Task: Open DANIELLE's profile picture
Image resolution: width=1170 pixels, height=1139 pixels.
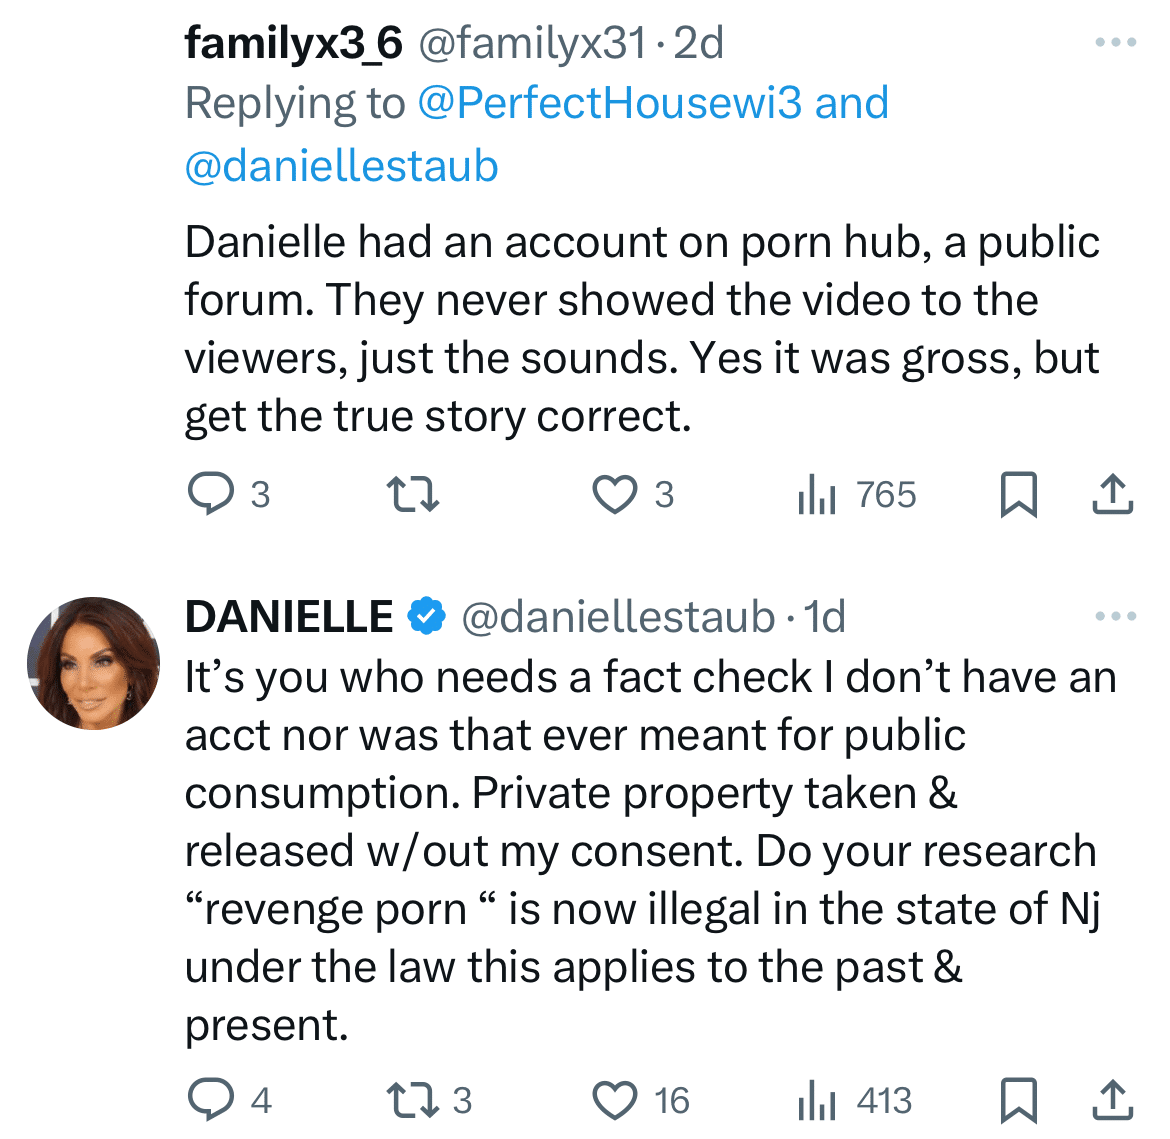Action: tap(92, 660)
